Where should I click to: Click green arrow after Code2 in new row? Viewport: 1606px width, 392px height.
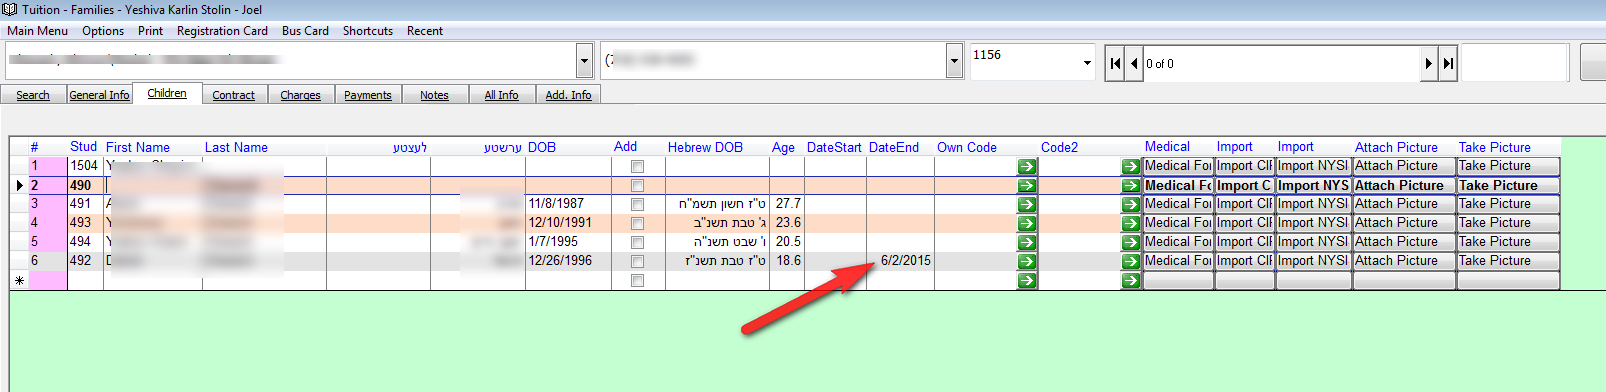(1131, 280)
